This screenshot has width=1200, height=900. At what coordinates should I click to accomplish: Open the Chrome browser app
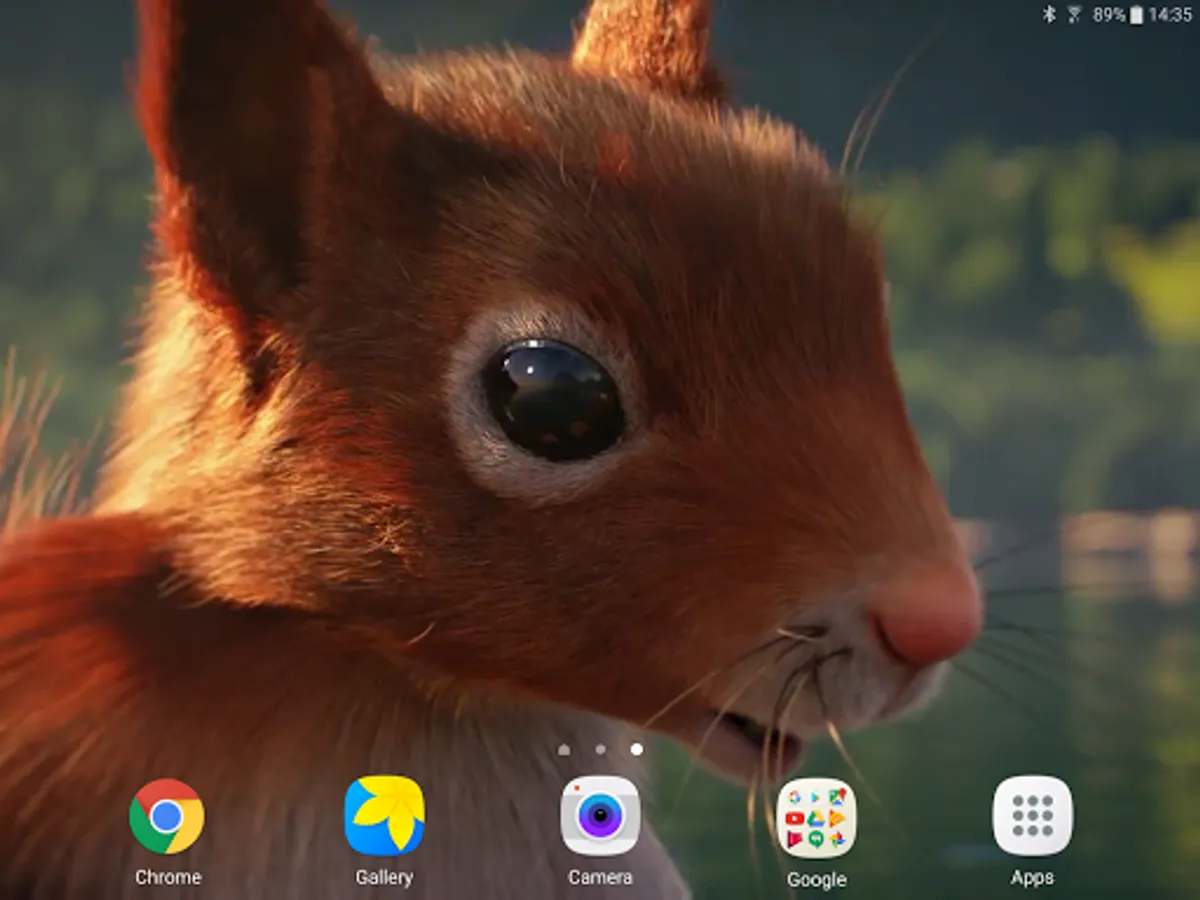click(x=167, y=816)
